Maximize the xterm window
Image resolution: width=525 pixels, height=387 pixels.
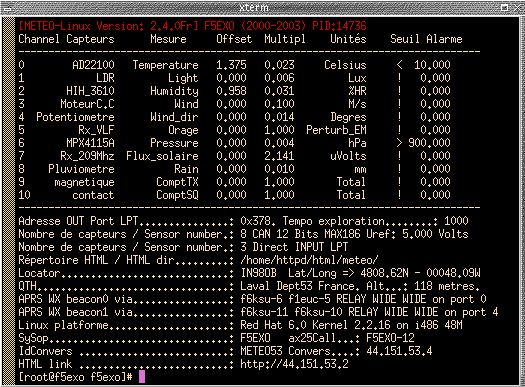pos(504,7)
